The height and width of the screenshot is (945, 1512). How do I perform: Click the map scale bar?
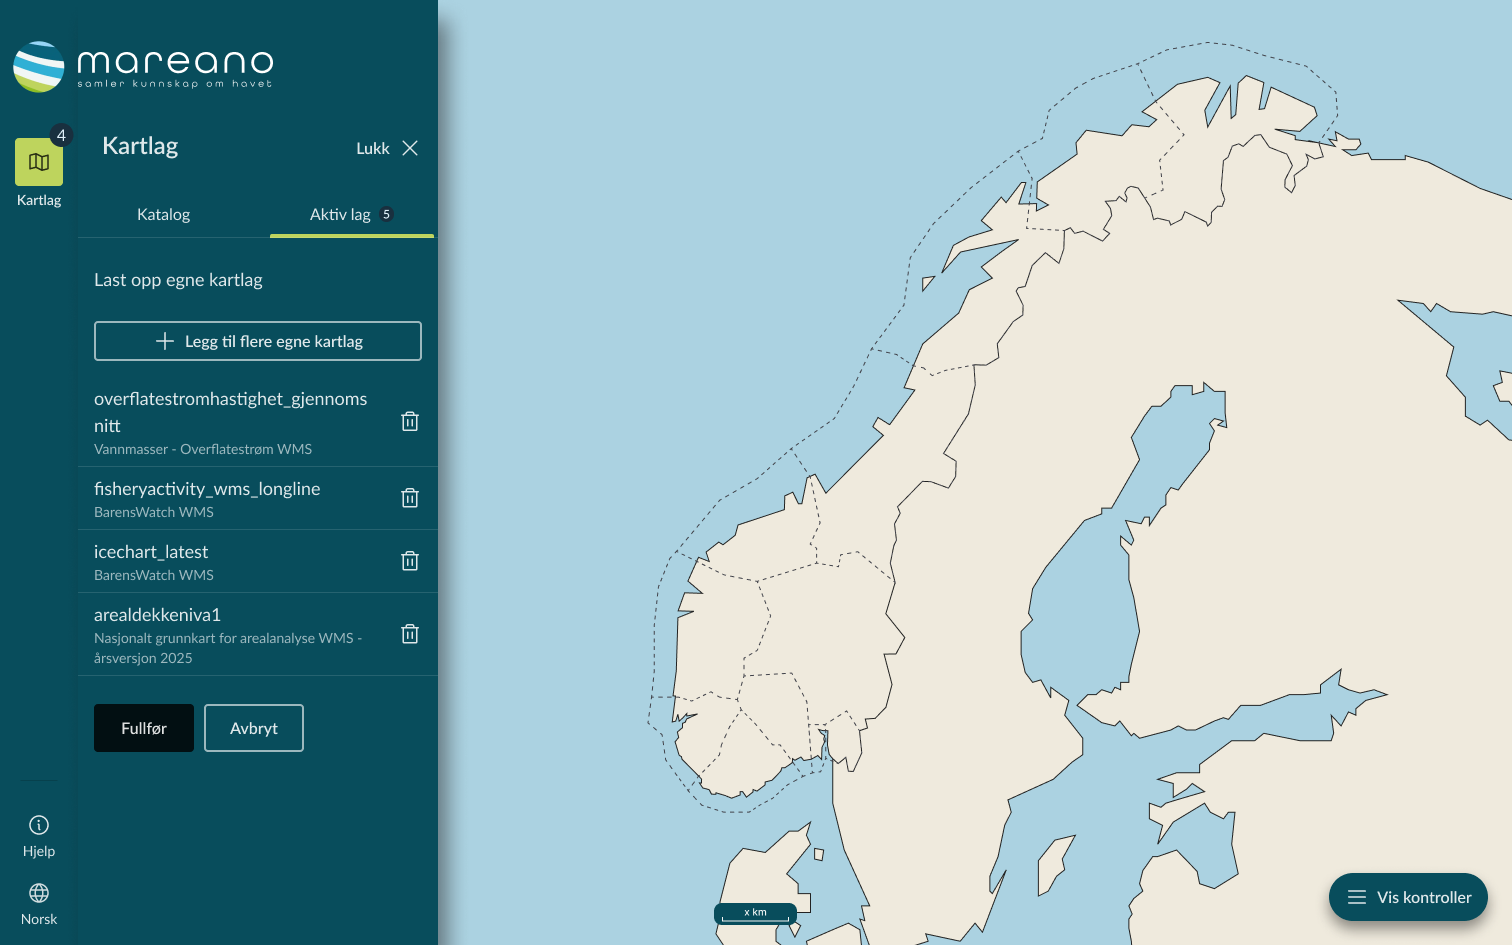pyautogui.click(x=755, y=913)
